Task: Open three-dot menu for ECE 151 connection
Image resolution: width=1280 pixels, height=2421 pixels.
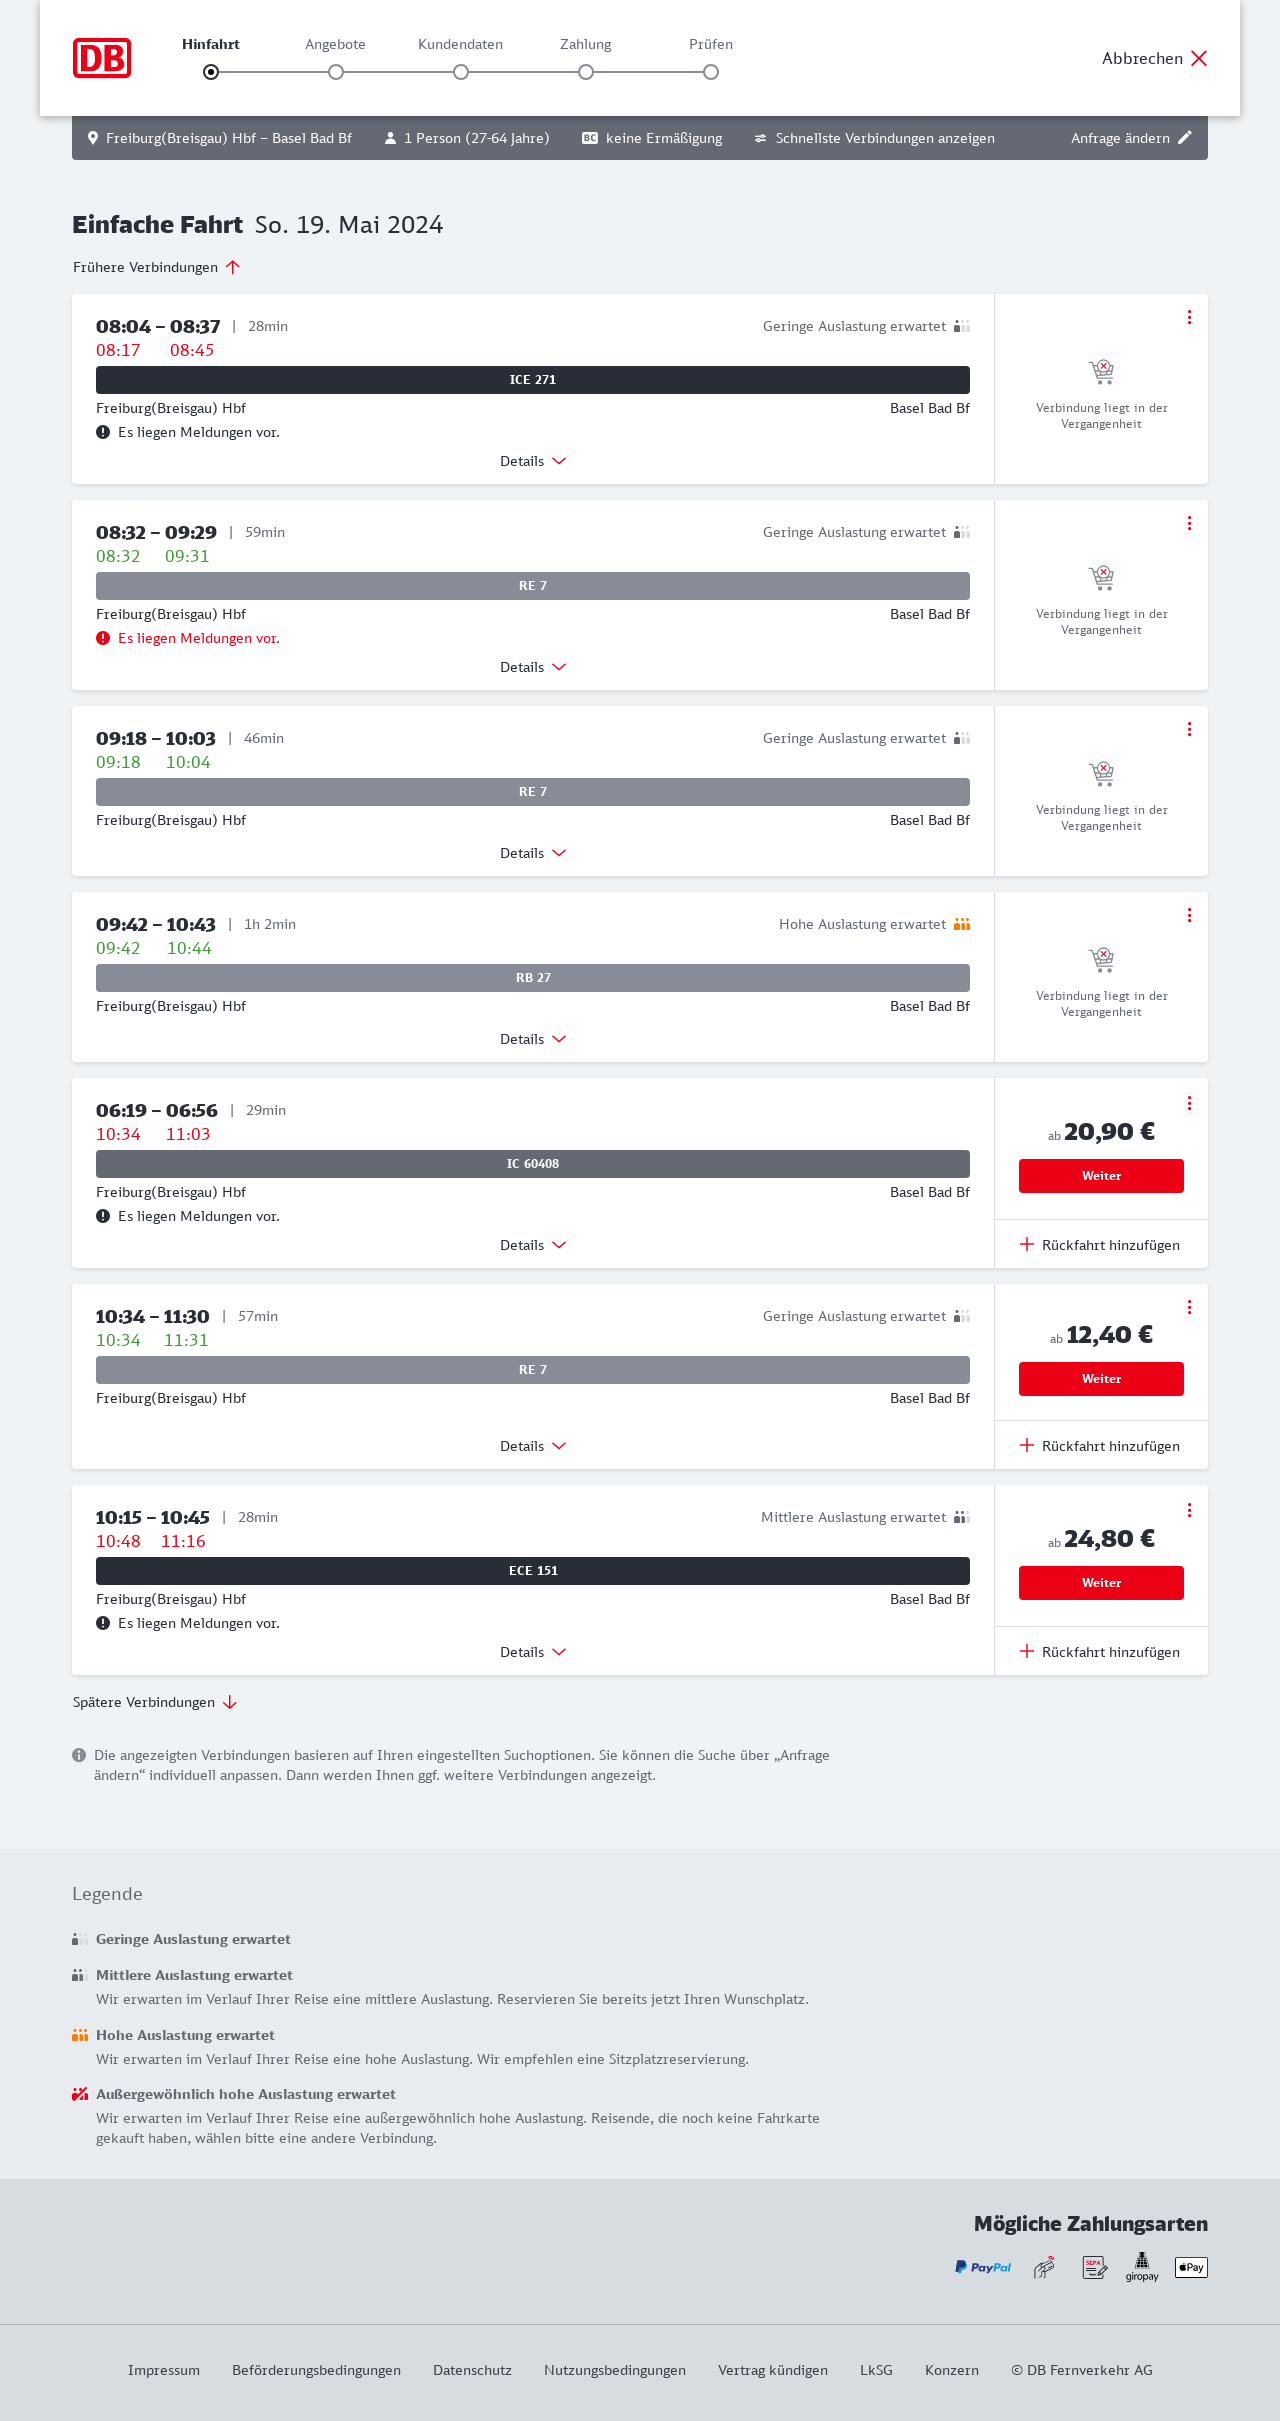Action: (1189, 1510)
